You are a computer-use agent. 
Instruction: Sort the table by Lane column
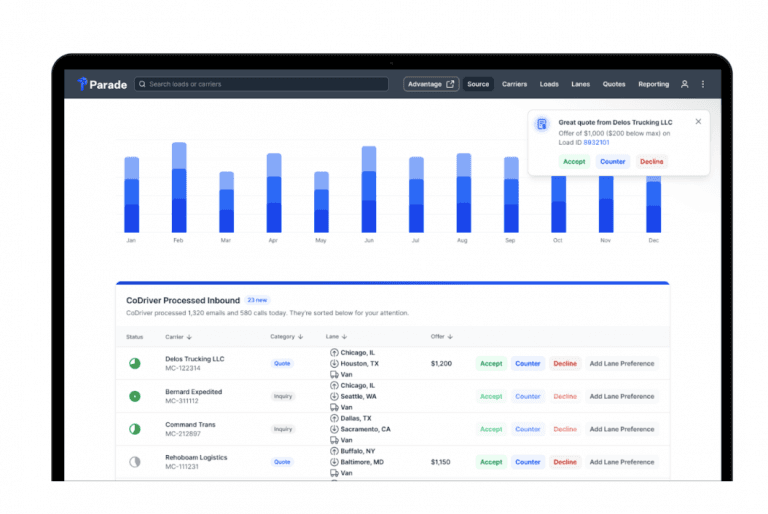click(336, 337)
